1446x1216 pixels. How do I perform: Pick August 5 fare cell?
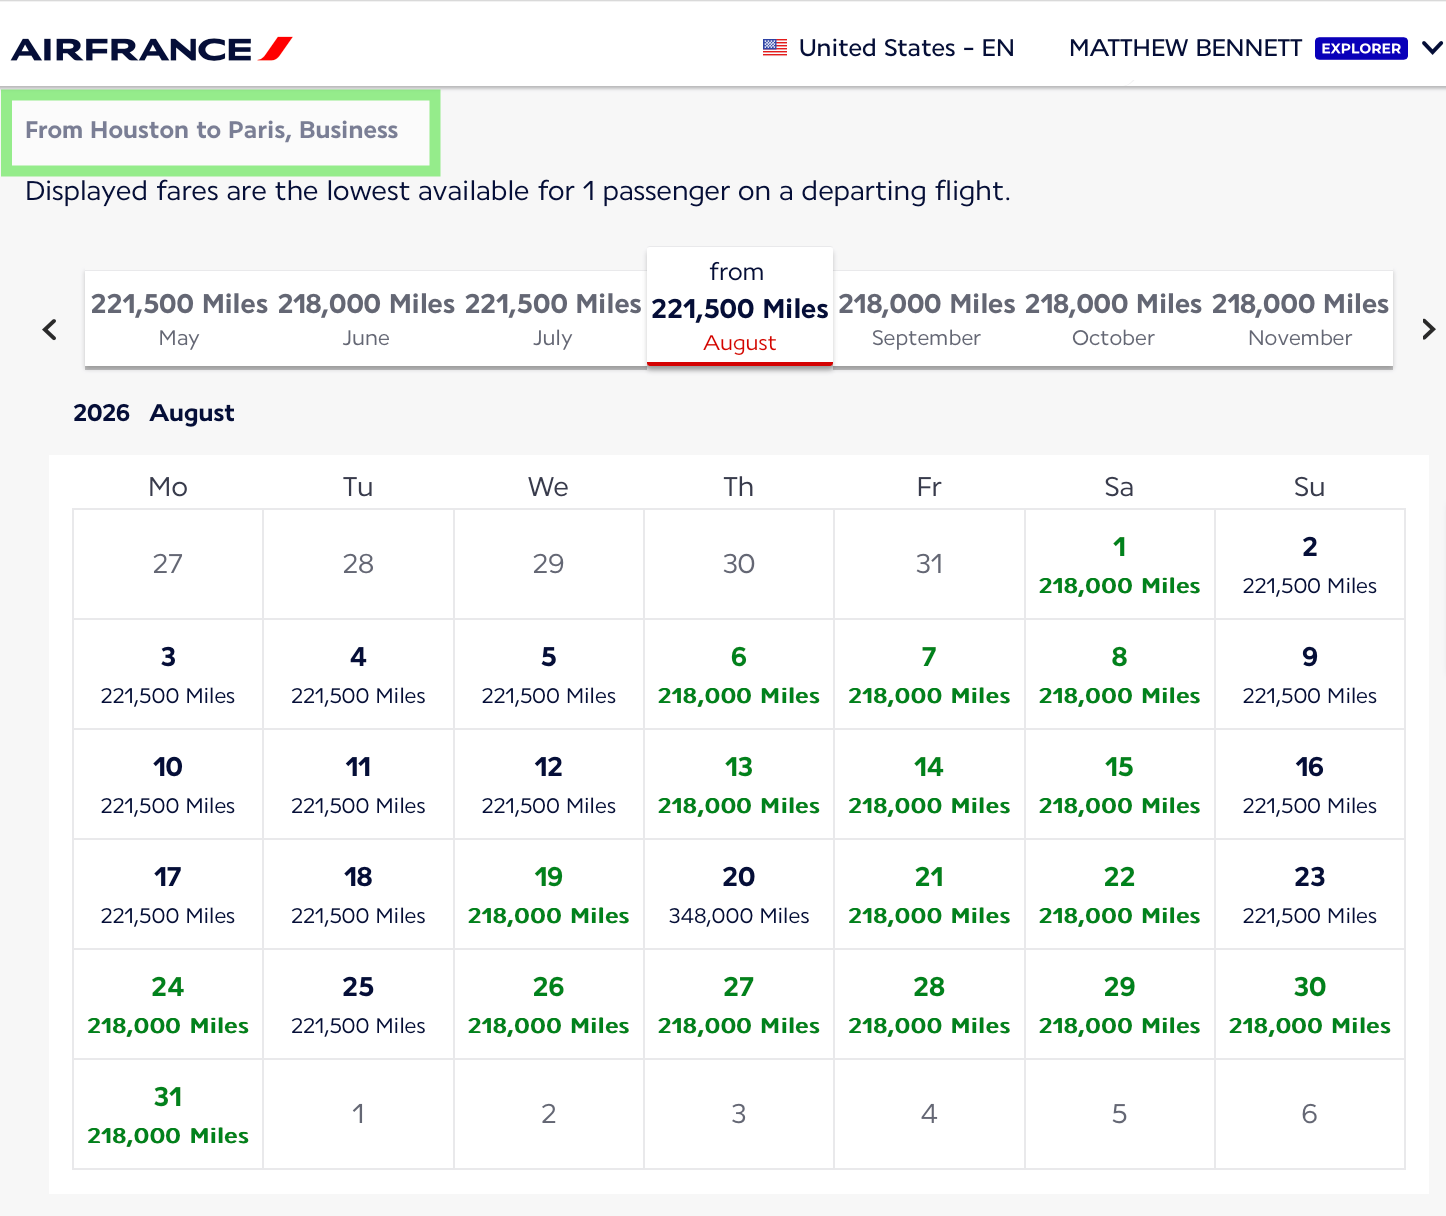(x=549, y=674)
